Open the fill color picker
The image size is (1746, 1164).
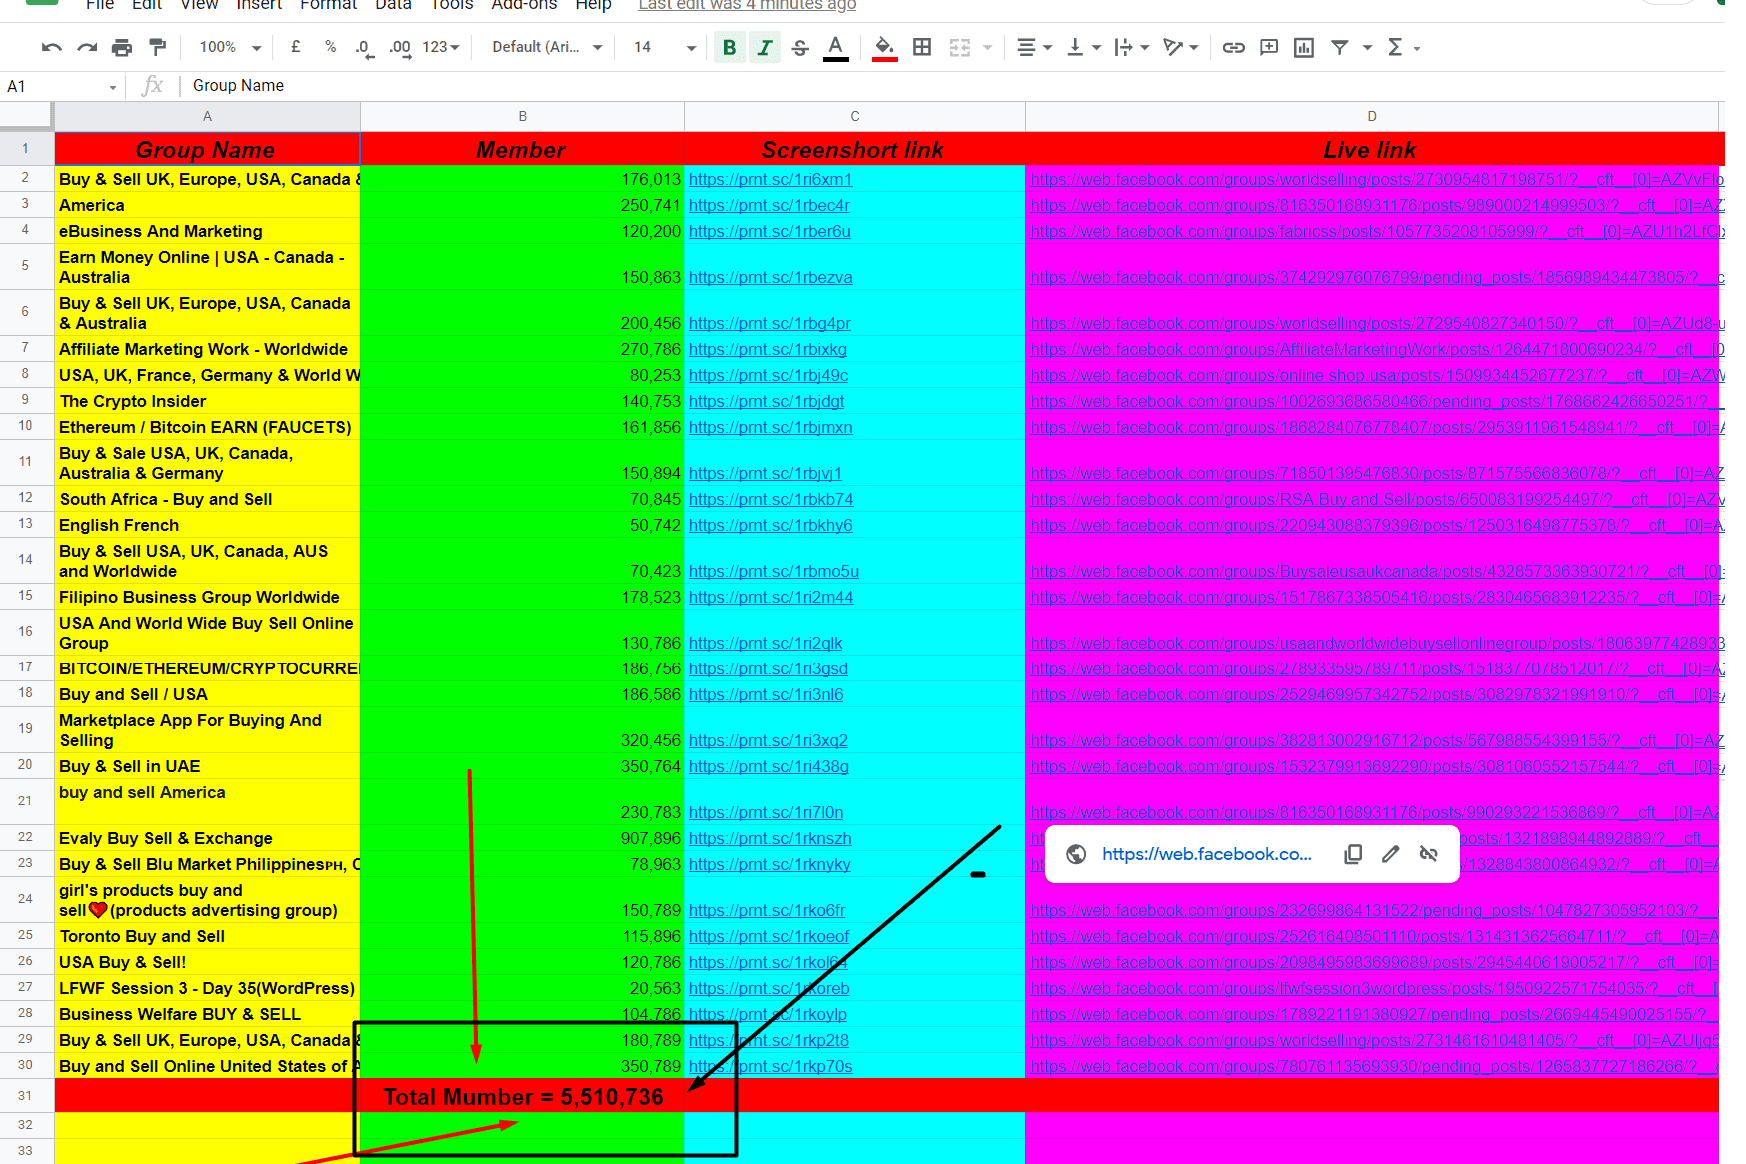884,47
